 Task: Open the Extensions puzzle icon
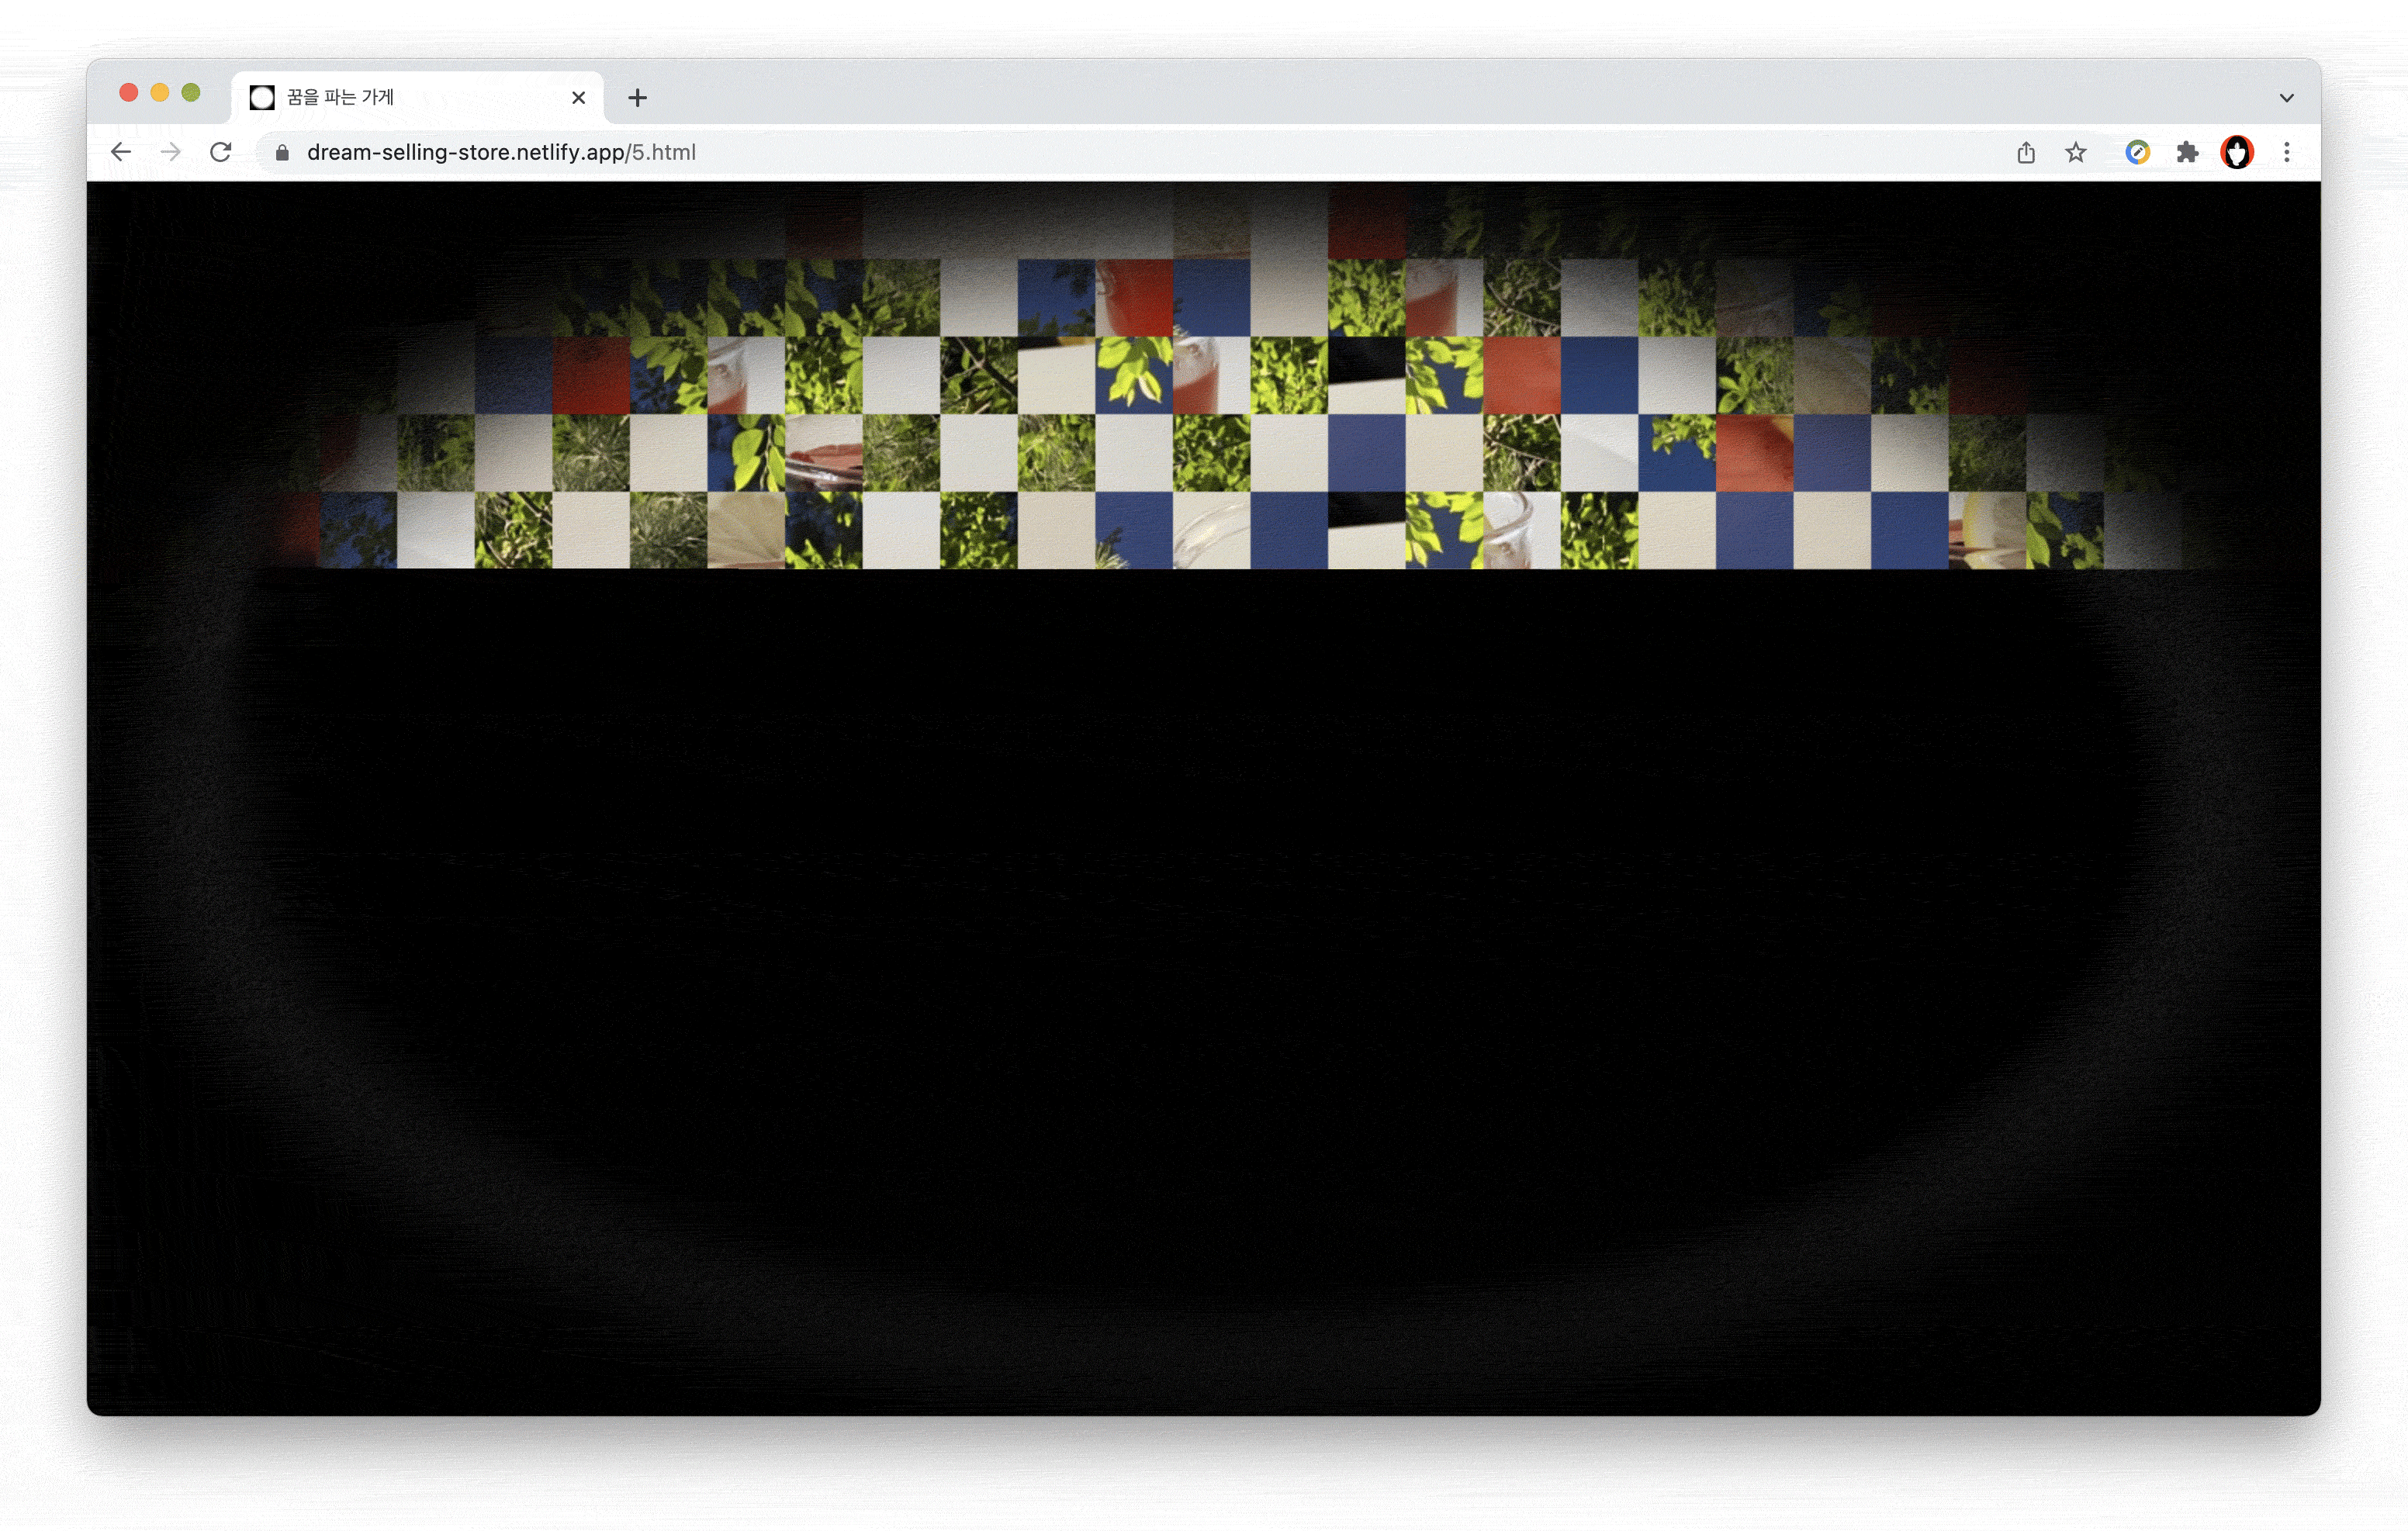coord(2187,152)
